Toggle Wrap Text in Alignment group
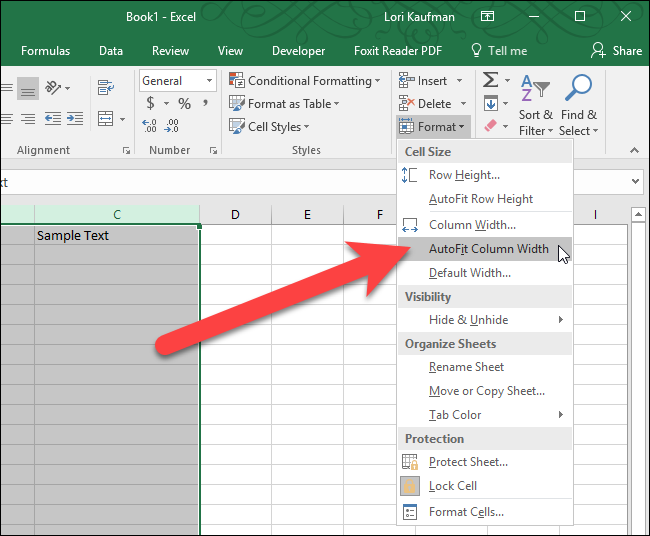 (x=103, y=88)
